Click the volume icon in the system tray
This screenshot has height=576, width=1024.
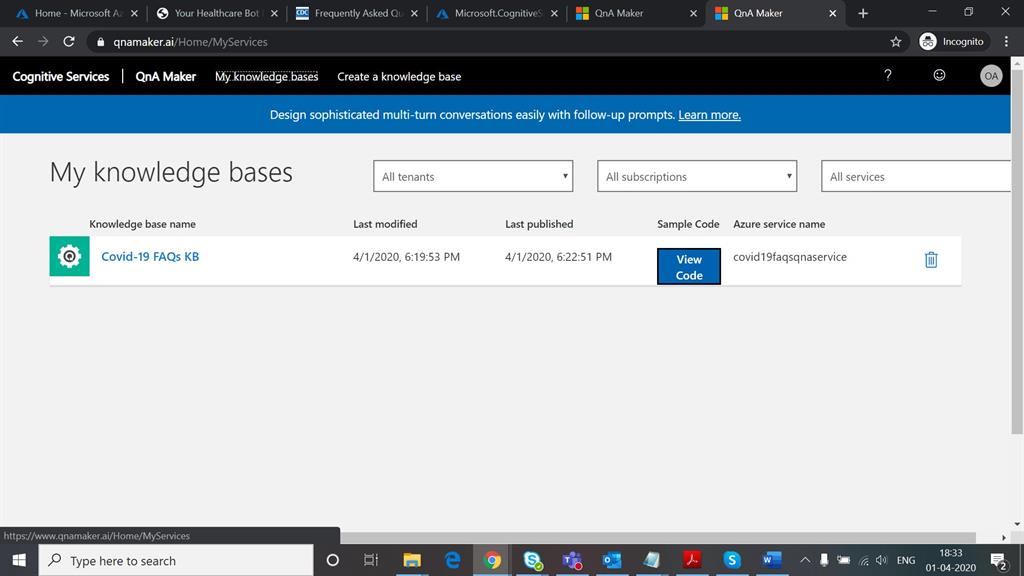(x=881, y=560)
